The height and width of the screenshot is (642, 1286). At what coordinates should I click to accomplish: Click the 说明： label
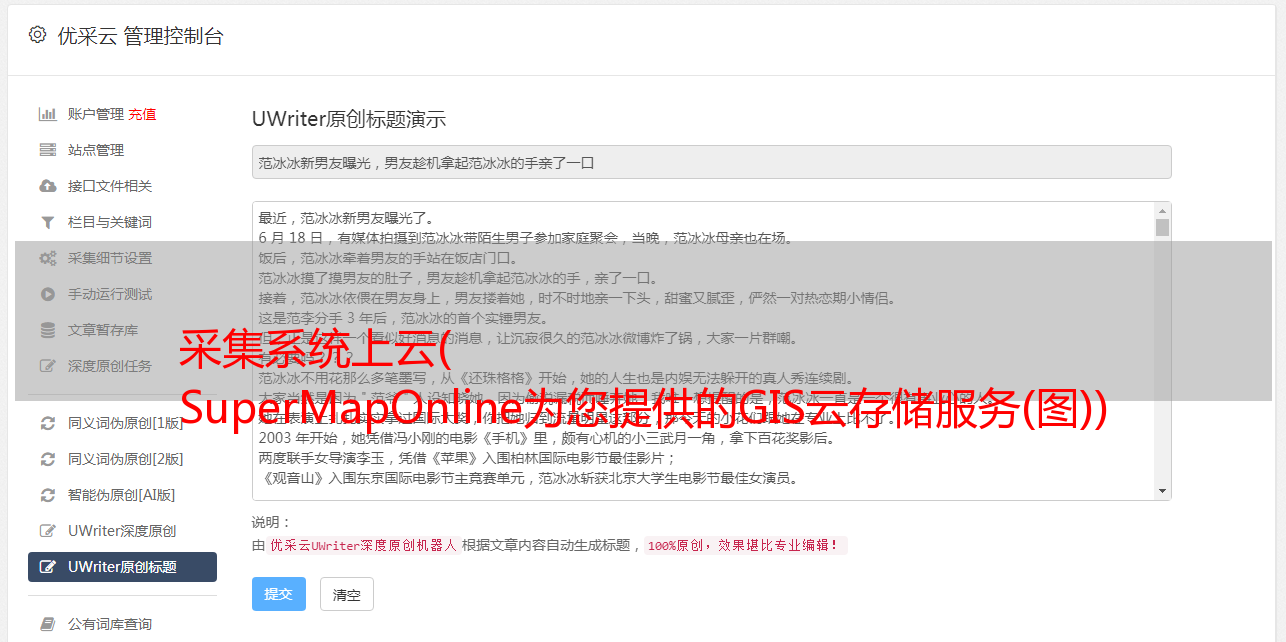271,522
